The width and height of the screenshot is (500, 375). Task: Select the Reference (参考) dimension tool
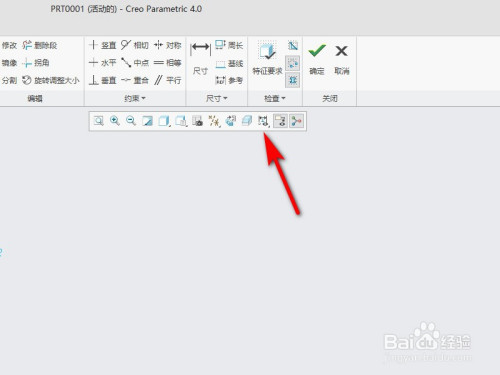(x=229, y=80)
